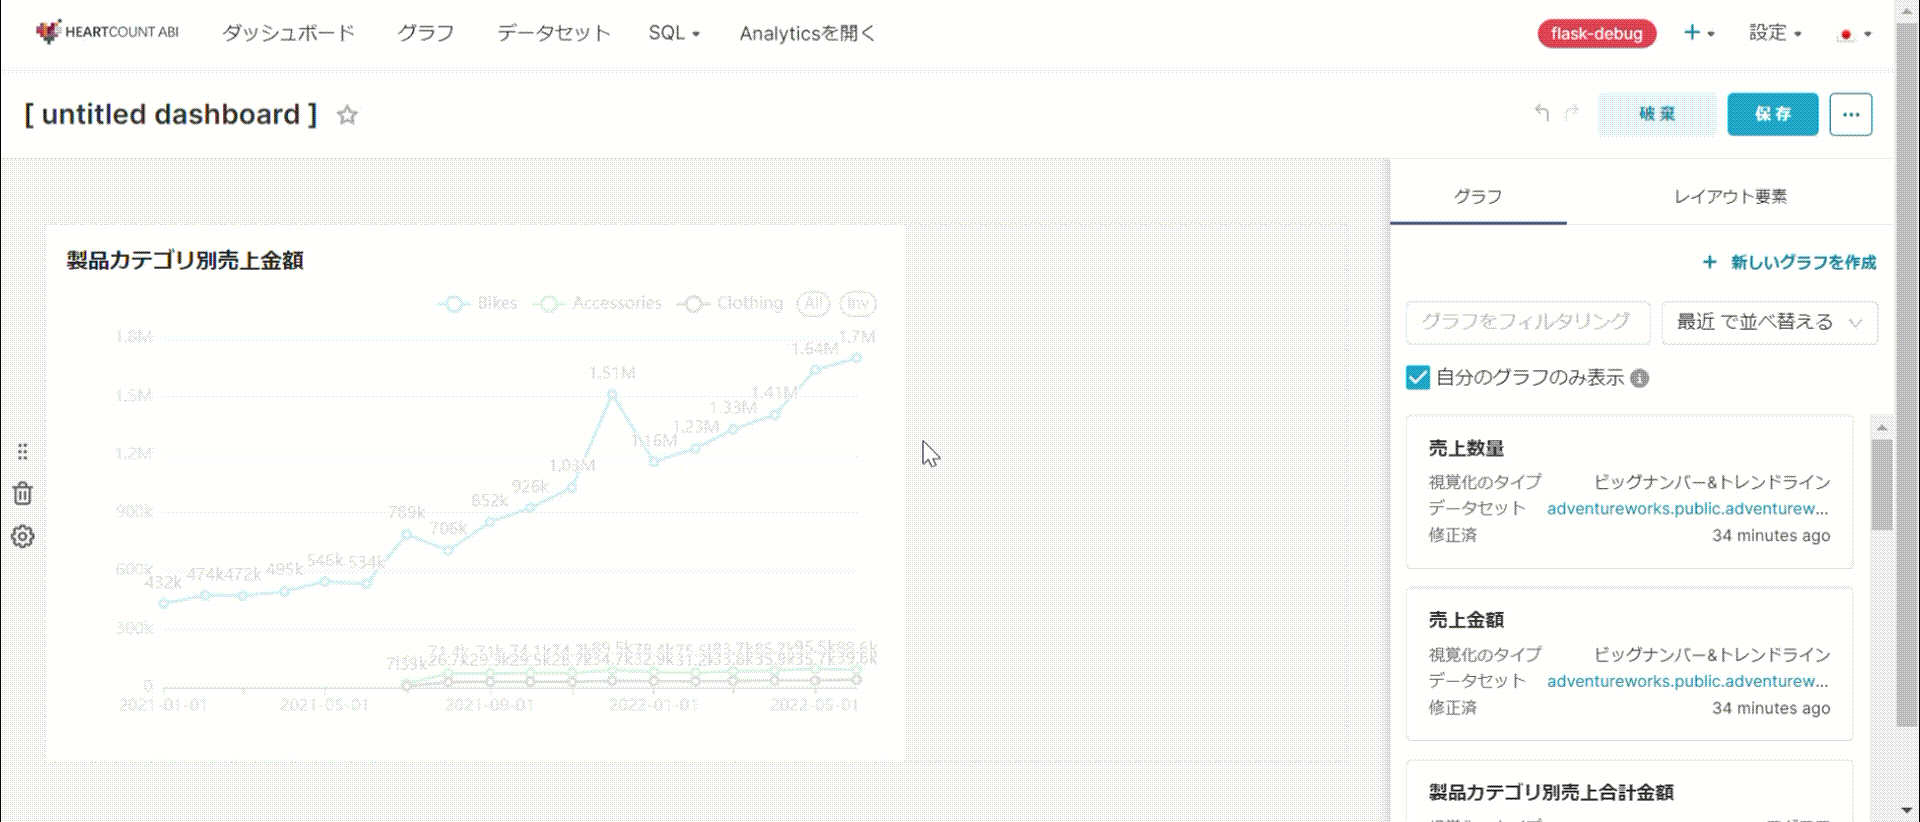Switch to the グラフ side panel tab

click(1478, 196)
